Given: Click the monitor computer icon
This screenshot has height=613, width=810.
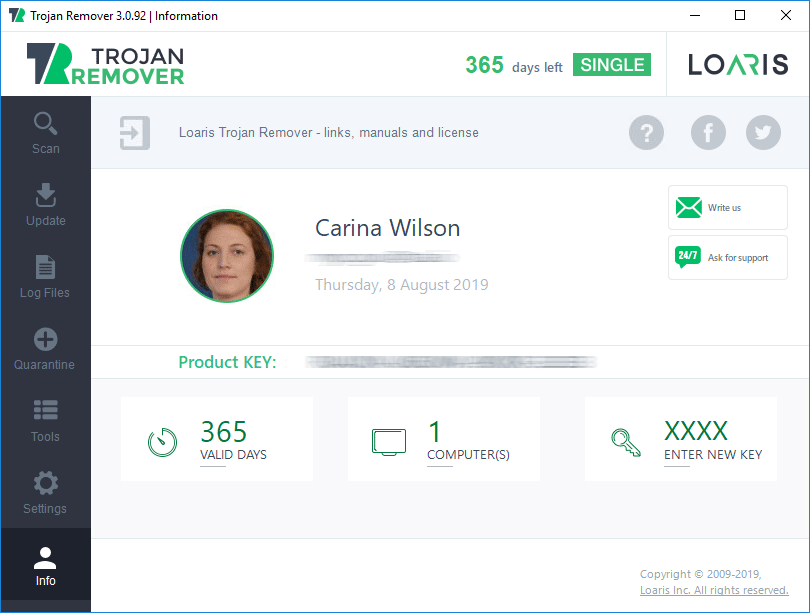Looking at the screenshot, I should pos(389,442).
